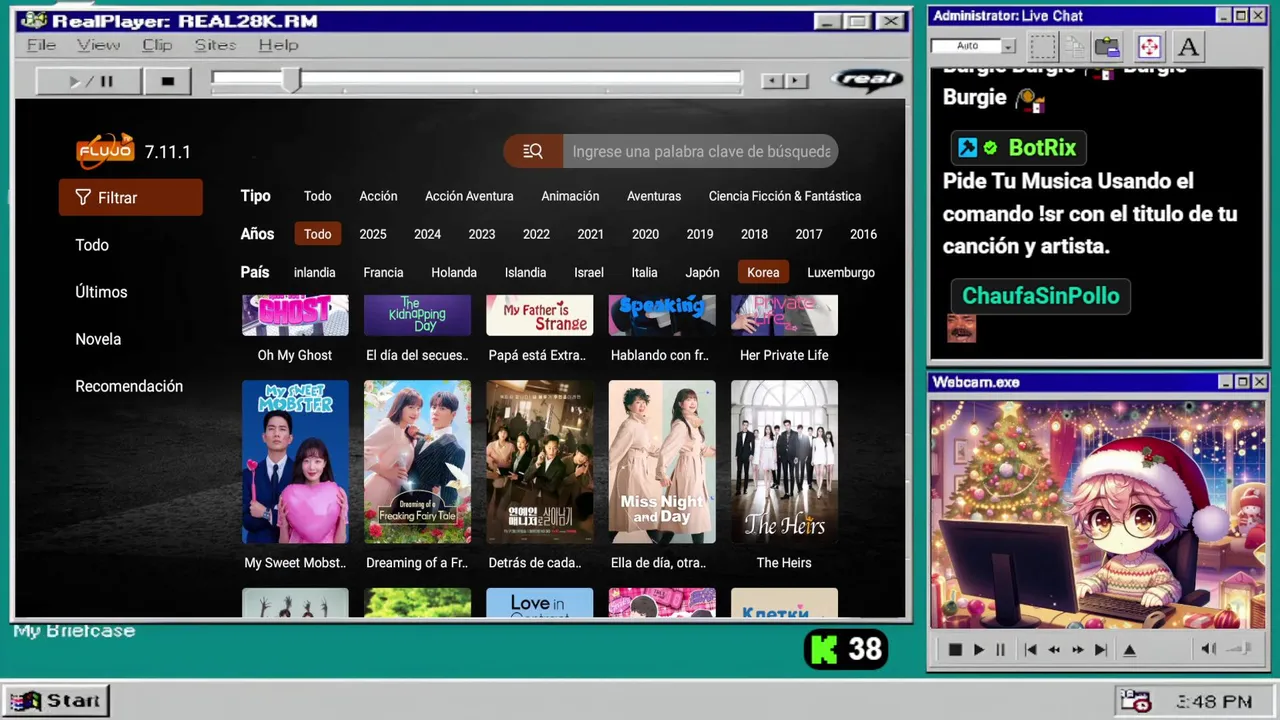Filter by Ciencia Ficción & Fantástica
The width and height of the screenshot is (1280, 720).
[785, 196]
